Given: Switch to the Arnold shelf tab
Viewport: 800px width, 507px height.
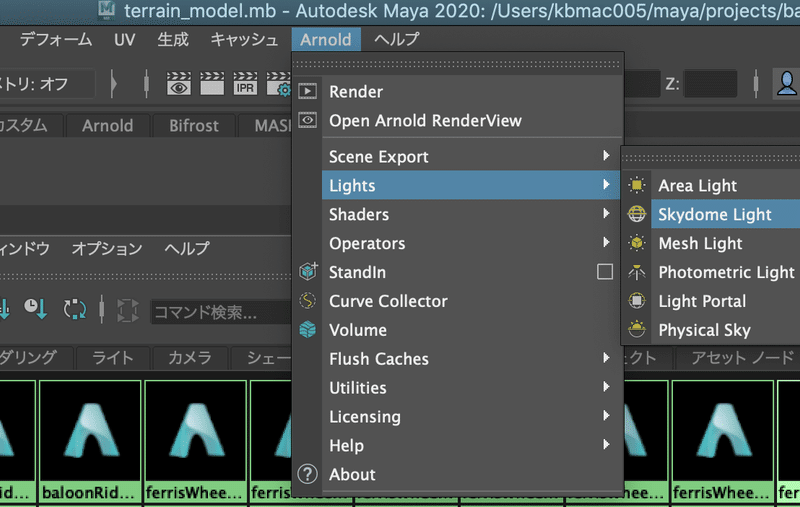Looking at the screenshot, I should pyautogui.click(x=108, y=125).
